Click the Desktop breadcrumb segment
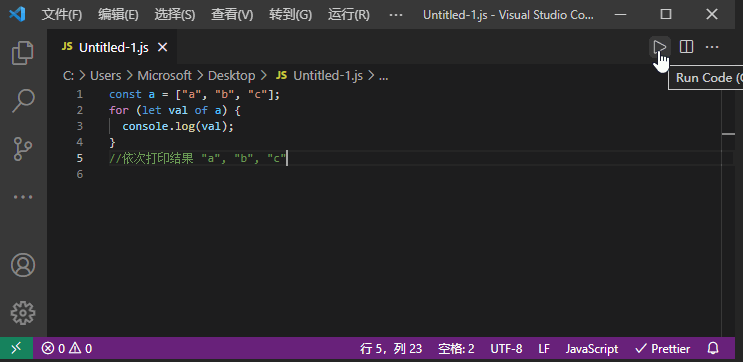The width and height of the screenshot is (743, 362). coord(231,76)
